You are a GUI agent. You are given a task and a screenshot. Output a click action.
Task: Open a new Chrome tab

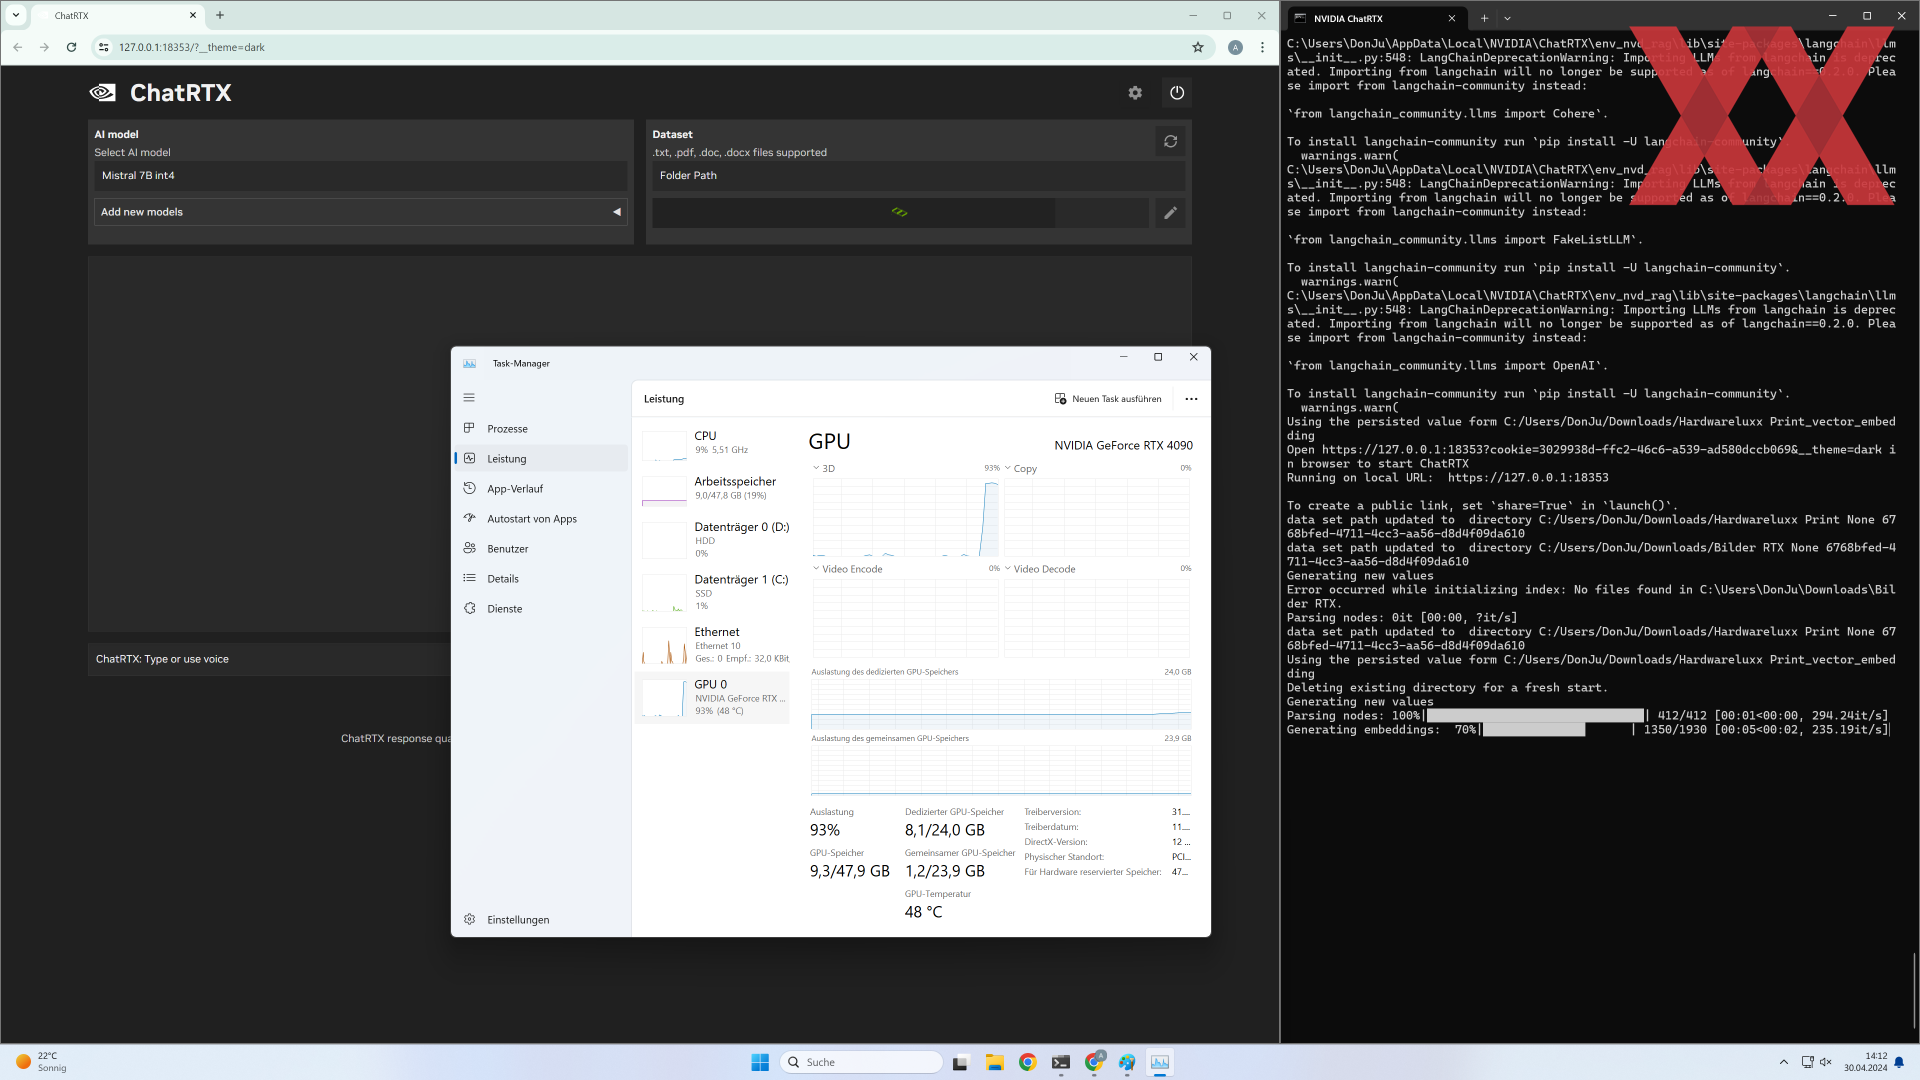[220, 15]
